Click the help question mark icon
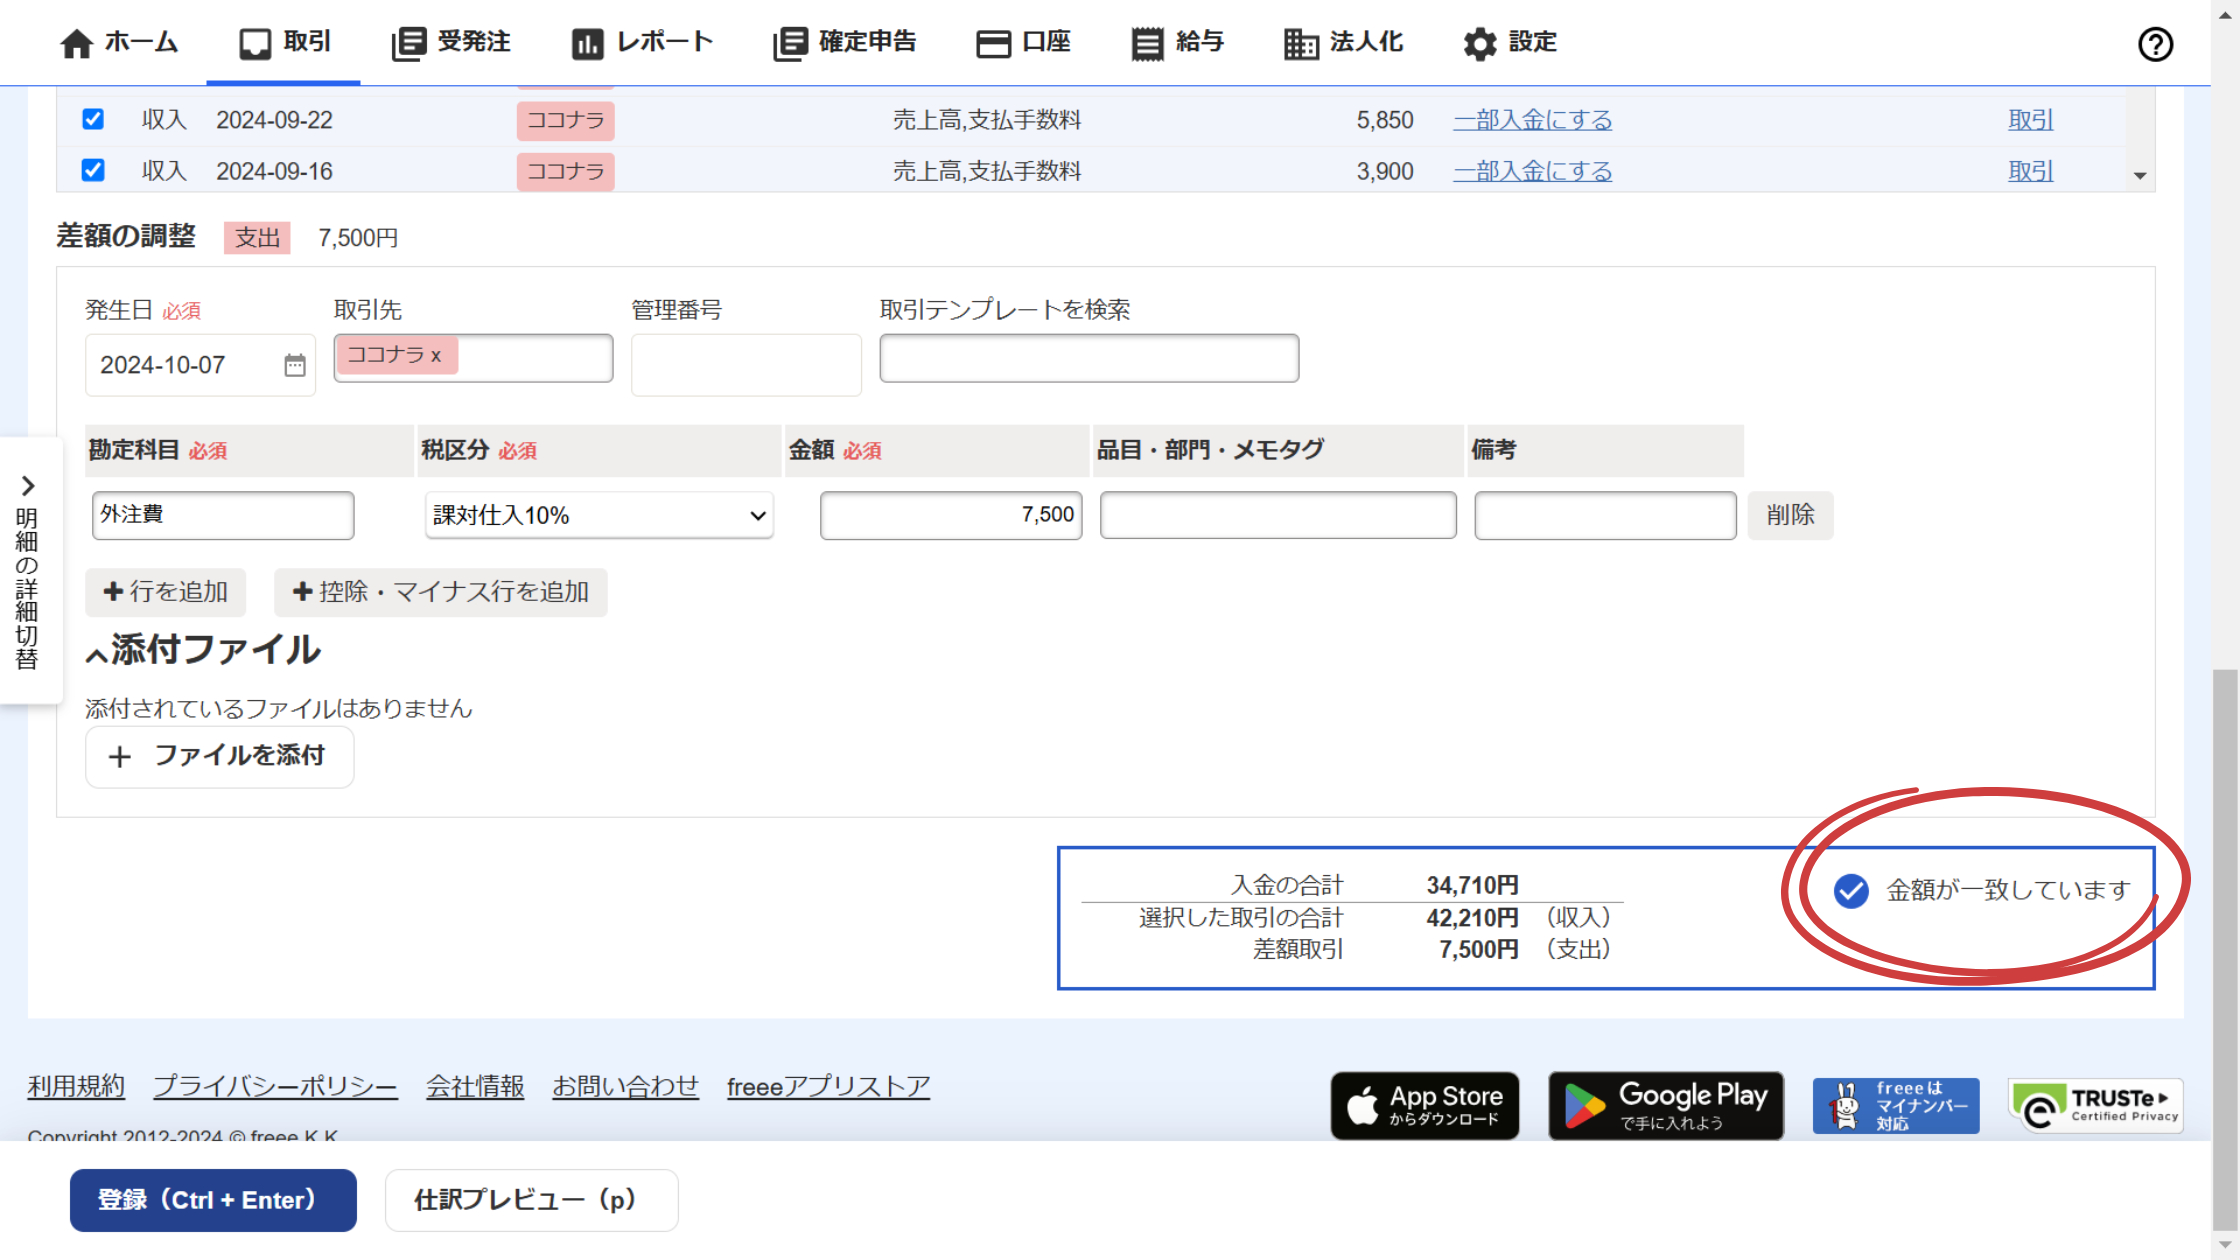 (2155, 44)
